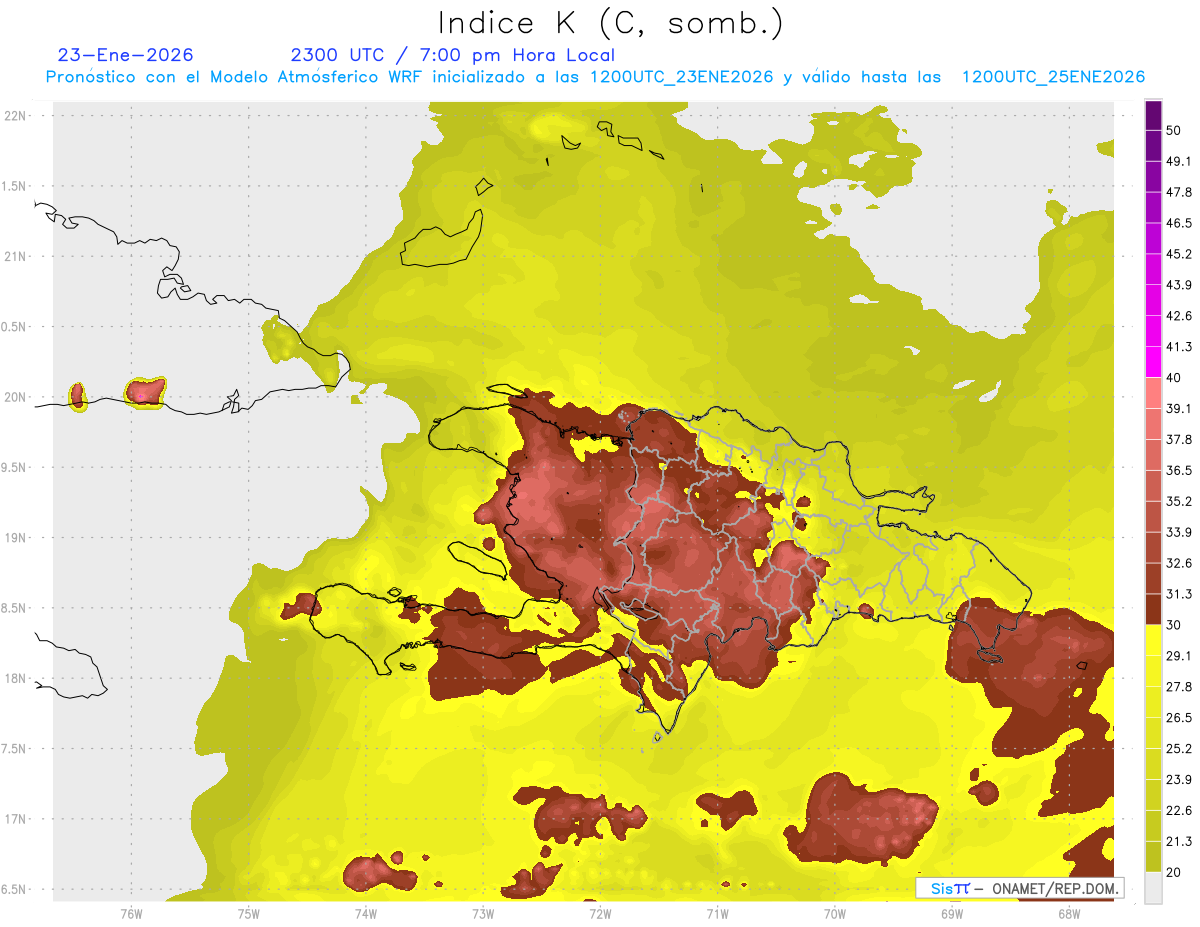1200x927 pixels.
Task: Click the legend value "36.5"
Action: click(1179, 470)
